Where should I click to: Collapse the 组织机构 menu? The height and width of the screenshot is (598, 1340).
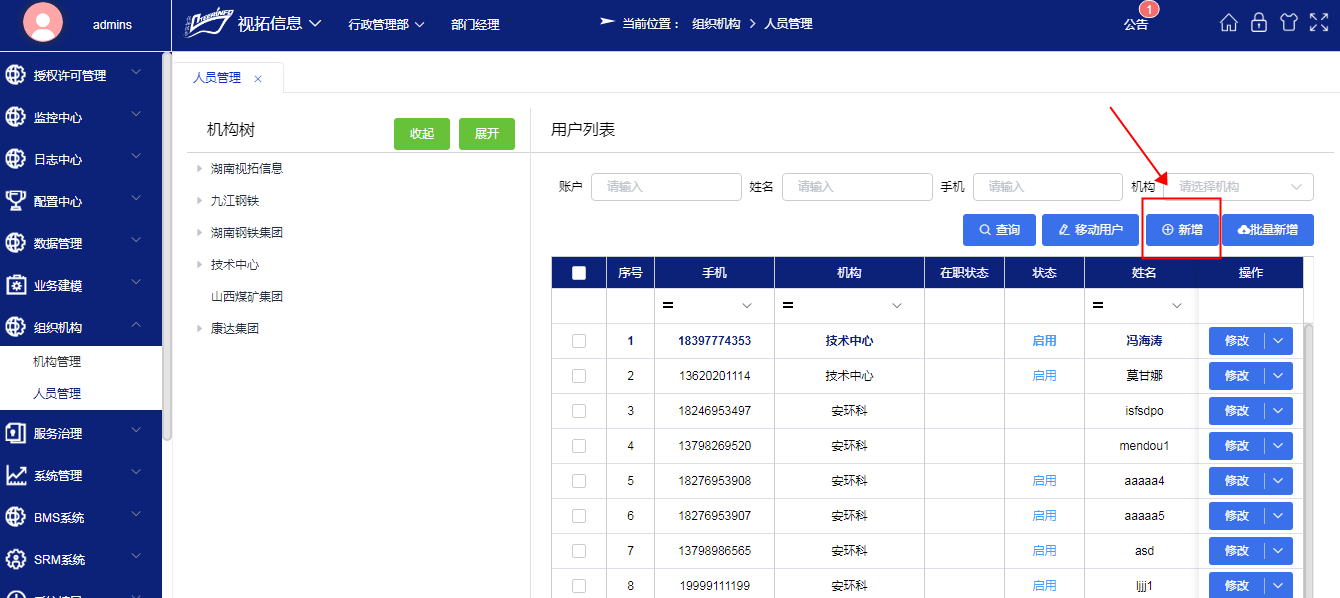coord(136,325)
